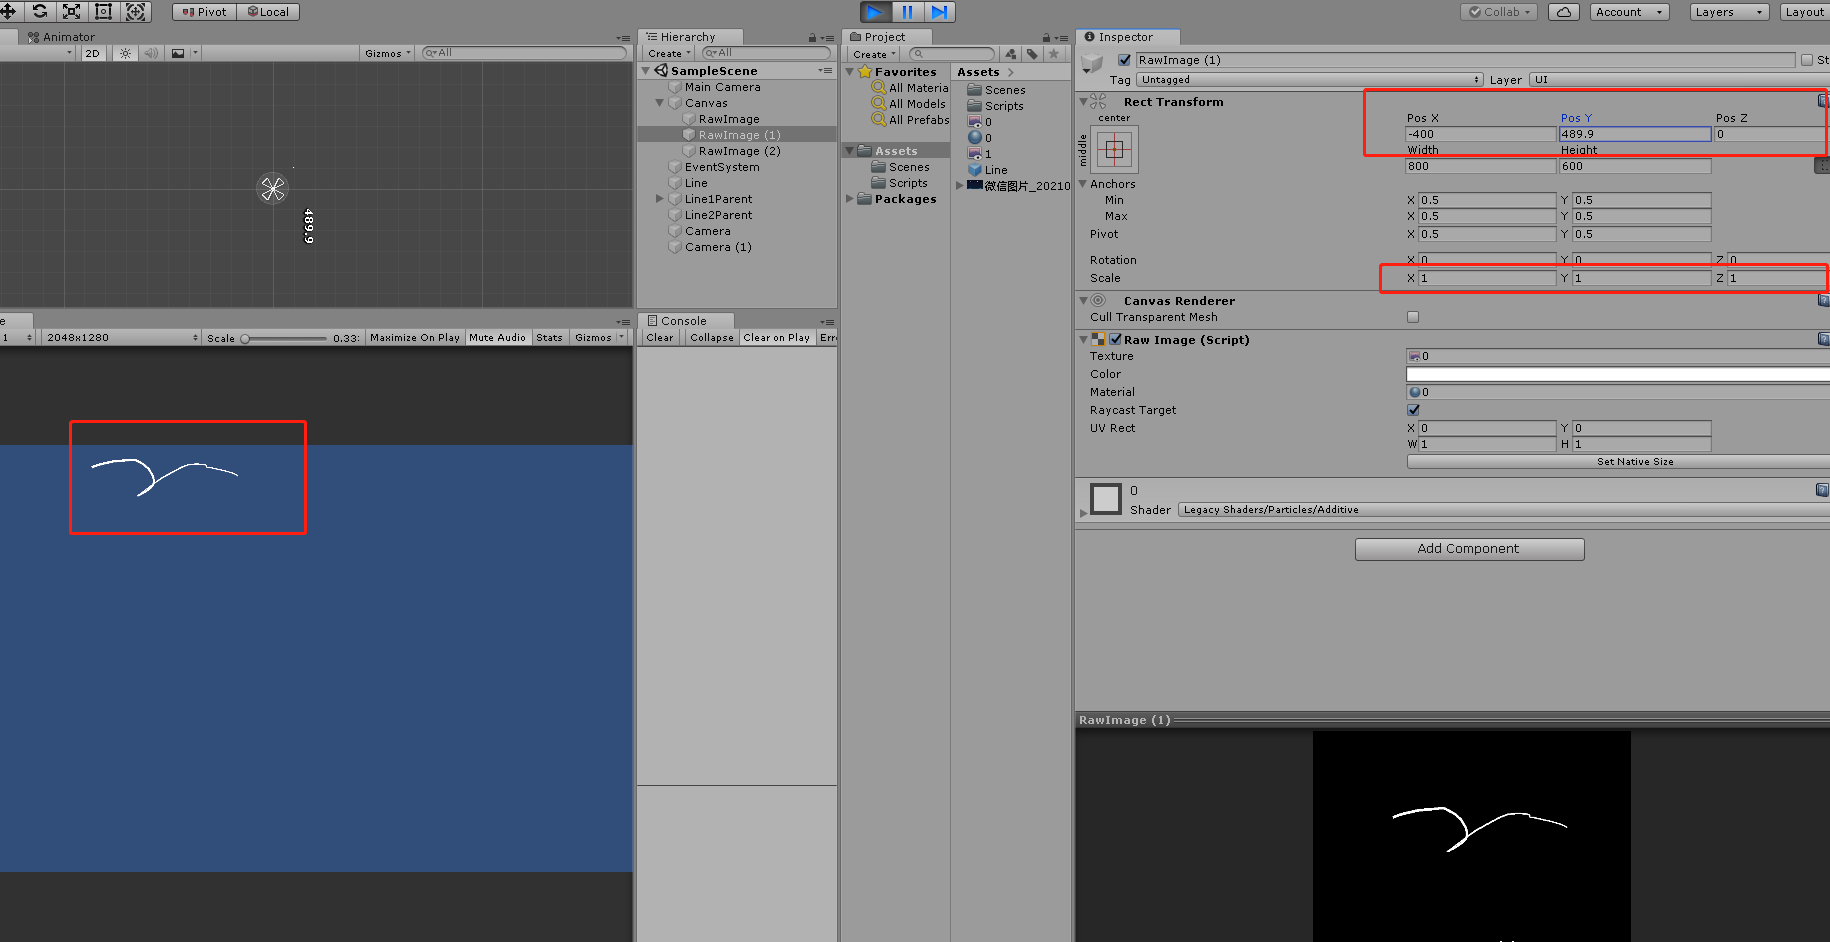This screenshot has width=1830, height=942.
Task: Open the Layers dropdown
Action: coord(1729,12)
